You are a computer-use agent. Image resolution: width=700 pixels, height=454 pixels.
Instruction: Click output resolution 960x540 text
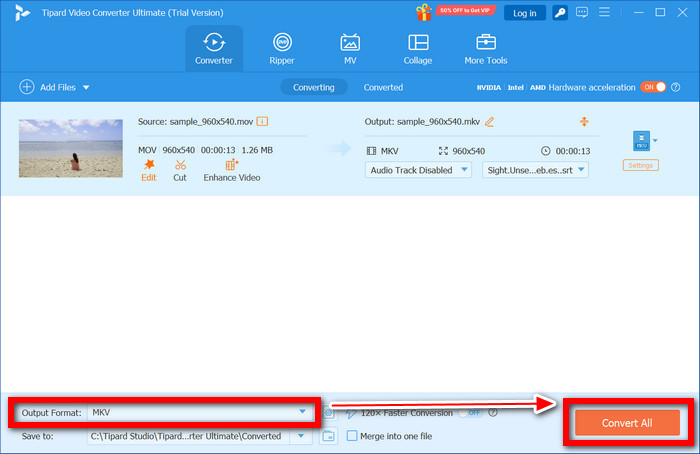point(468,151)
